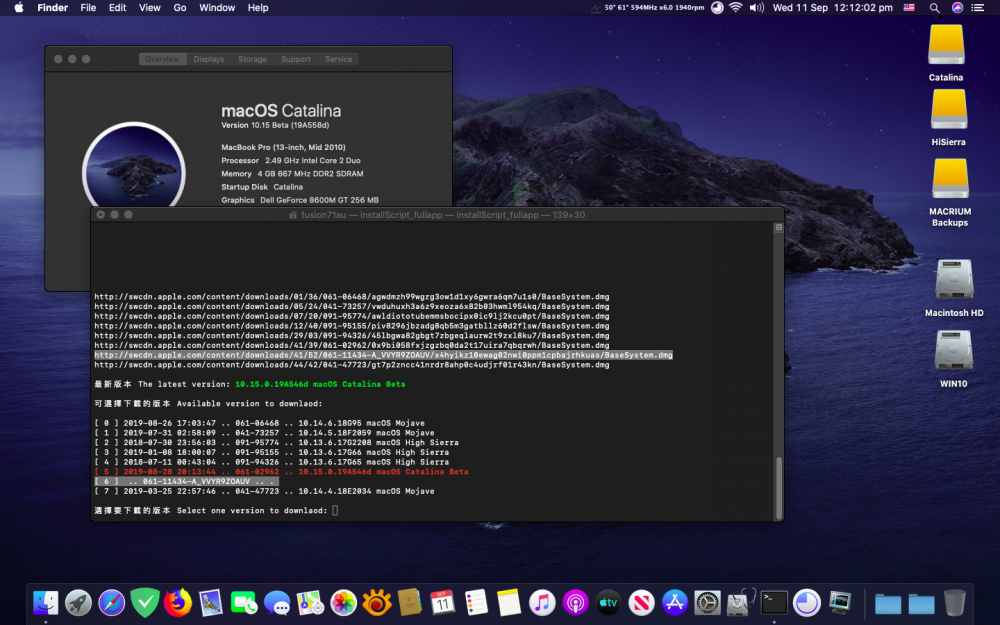Open Photos app in the Dock

[x=343, y=602]
